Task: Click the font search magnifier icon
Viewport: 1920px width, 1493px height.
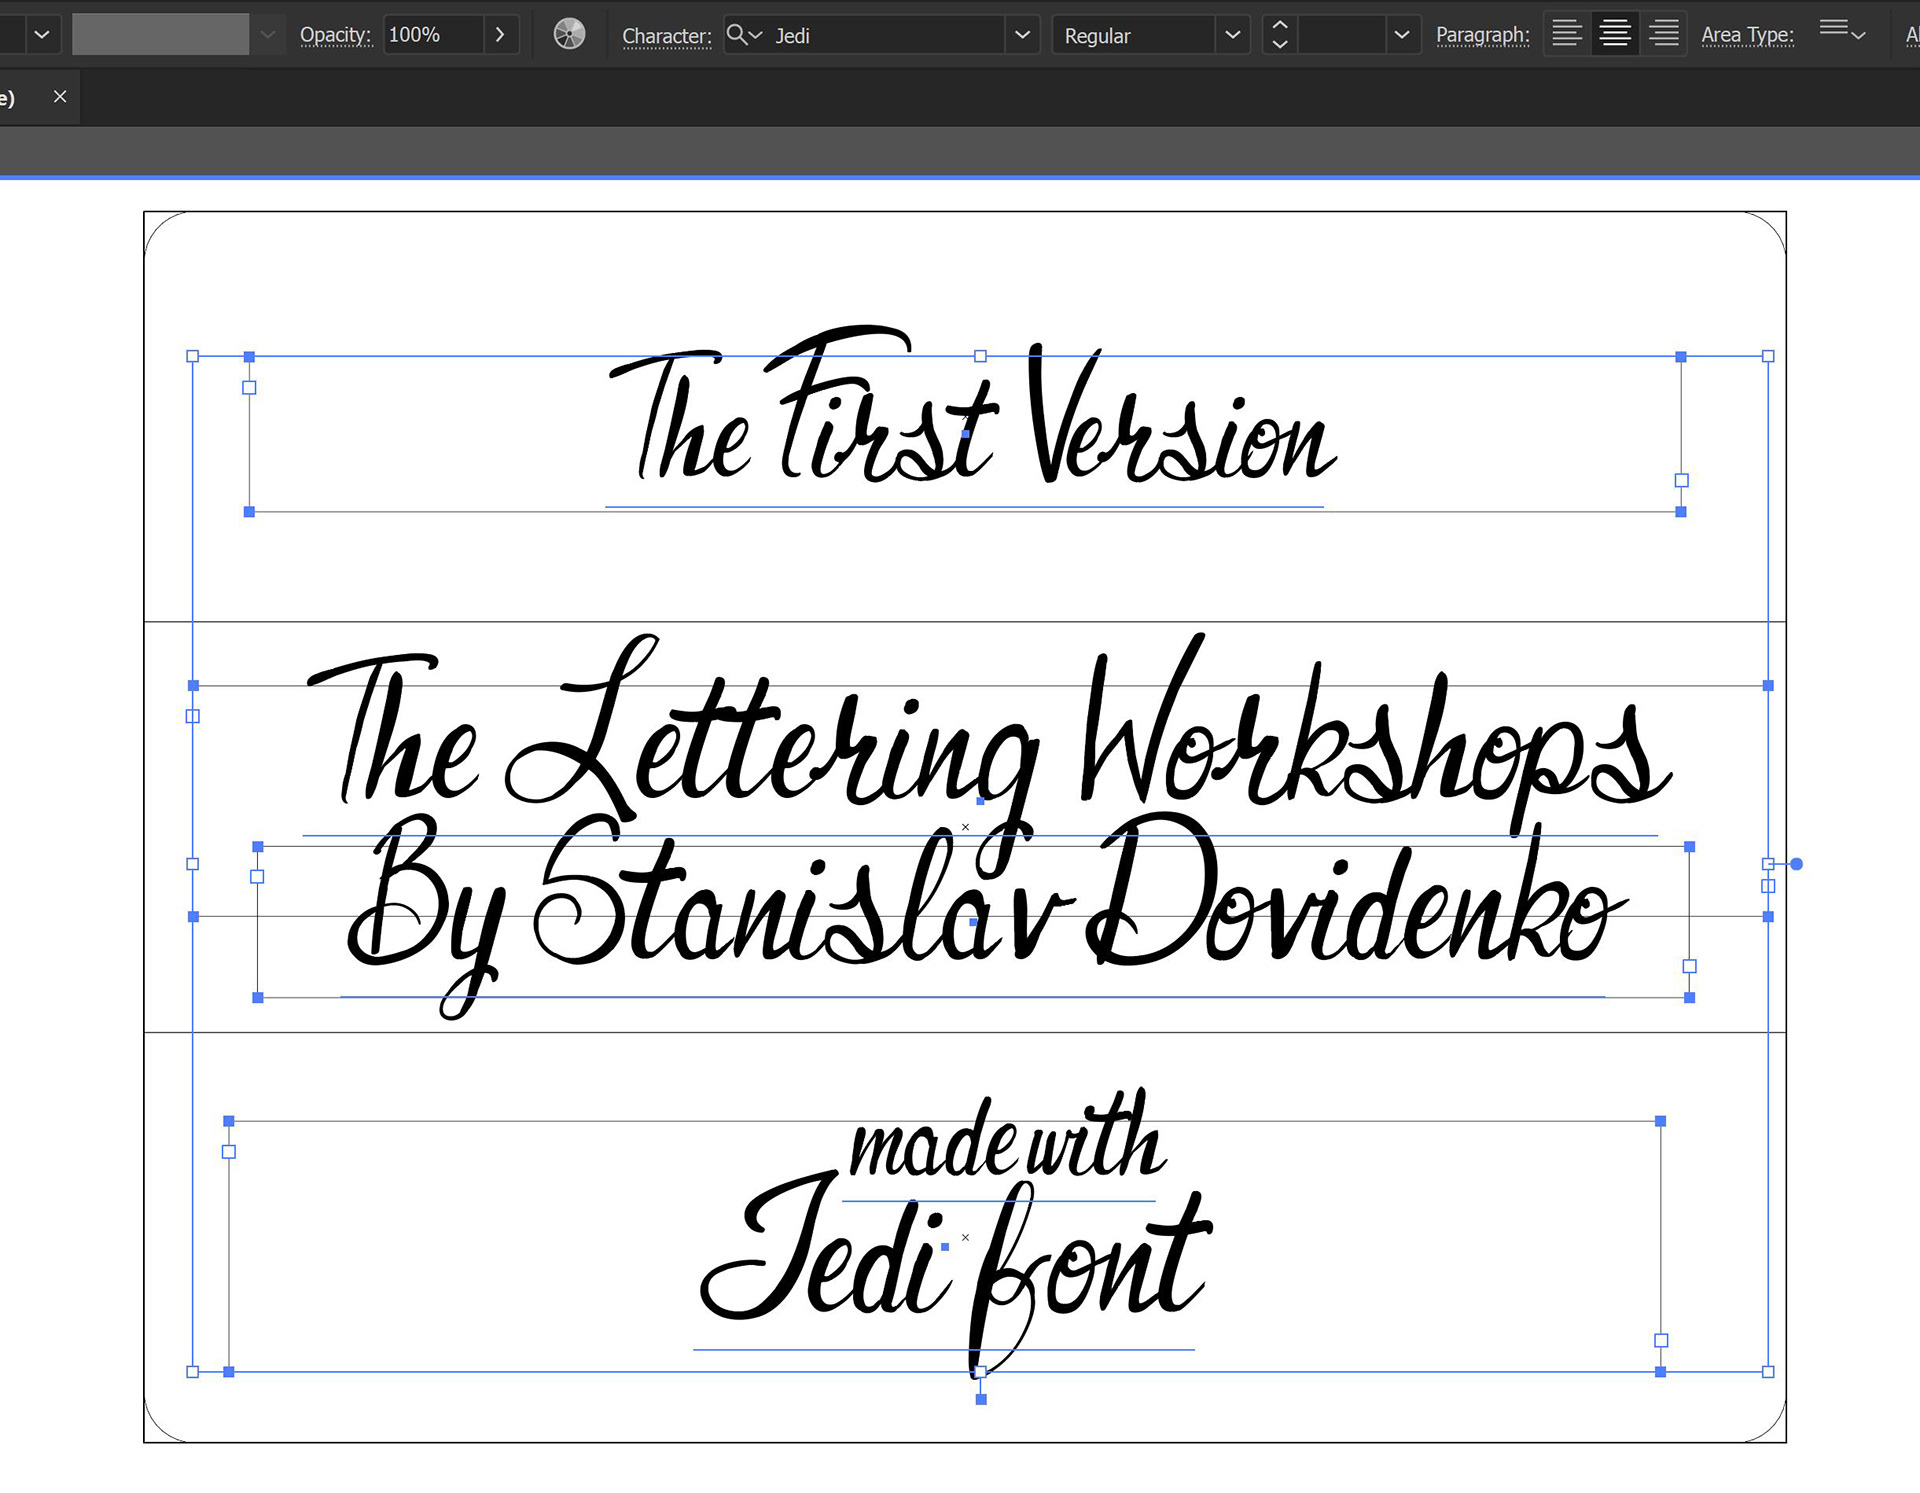Action: [737, 35]
